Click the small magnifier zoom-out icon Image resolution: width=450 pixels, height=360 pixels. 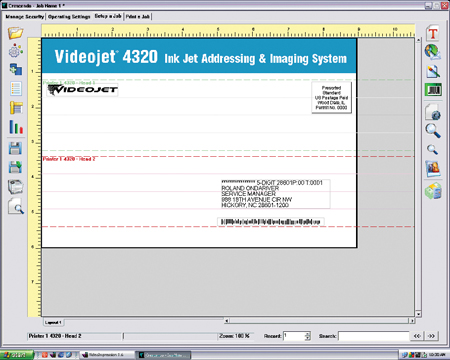tap(432, 149)
